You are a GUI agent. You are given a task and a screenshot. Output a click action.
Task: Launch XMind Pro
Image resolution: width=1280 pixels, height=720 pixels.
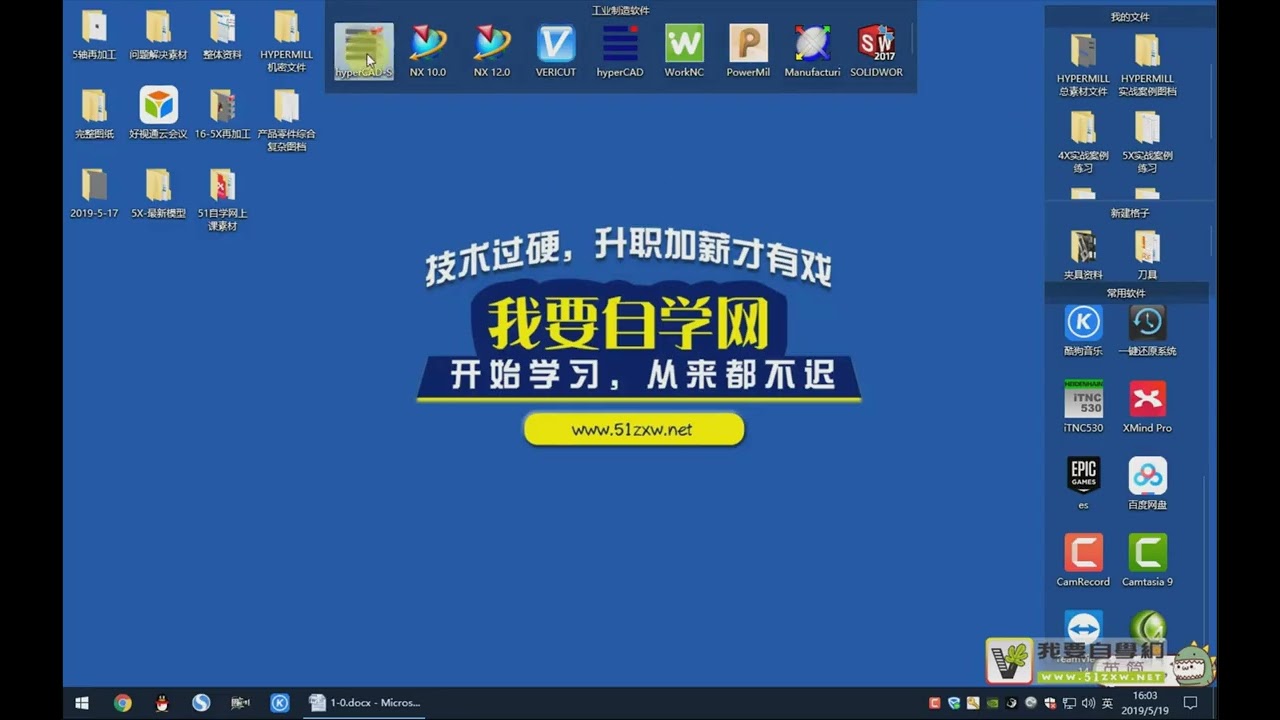1147,407
